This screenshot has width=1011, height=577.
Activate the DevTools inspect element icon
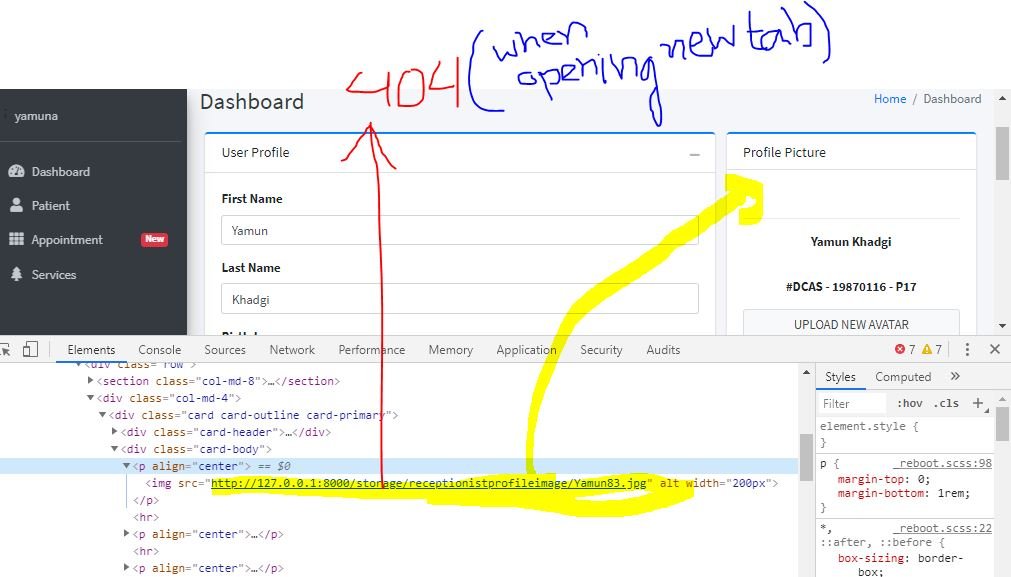pyautogui.click(x=5, y=349)
